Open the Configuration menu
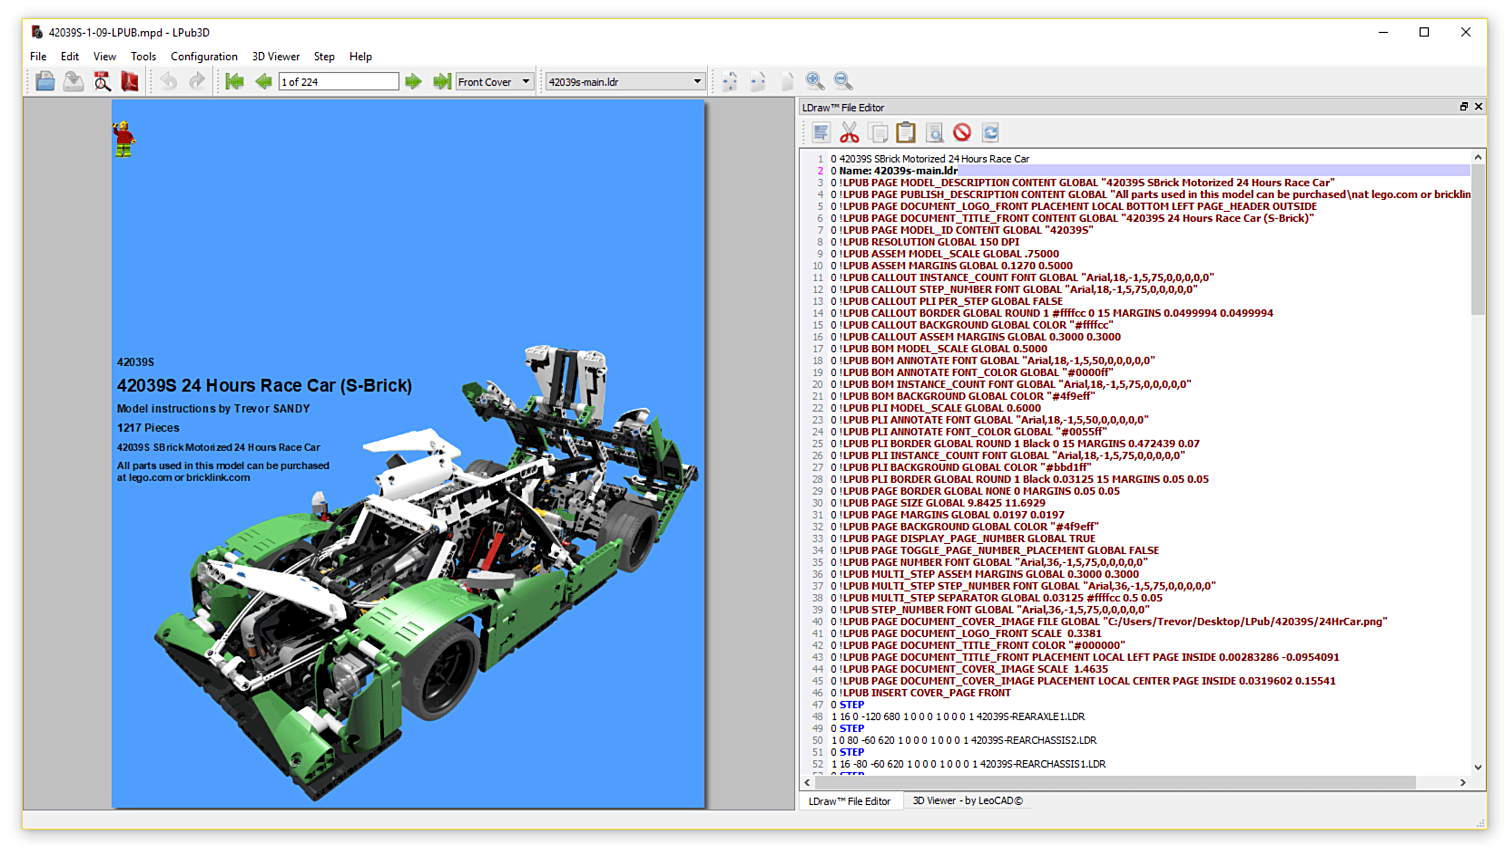 point(204,56)
